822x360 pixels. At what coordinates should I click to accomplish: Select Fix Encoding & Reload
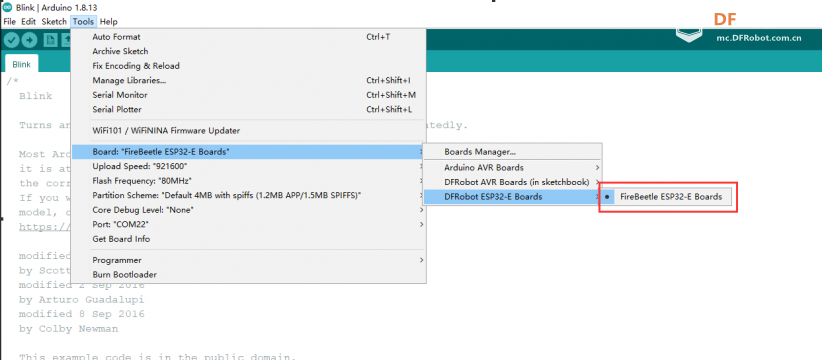tap(248, 66)
